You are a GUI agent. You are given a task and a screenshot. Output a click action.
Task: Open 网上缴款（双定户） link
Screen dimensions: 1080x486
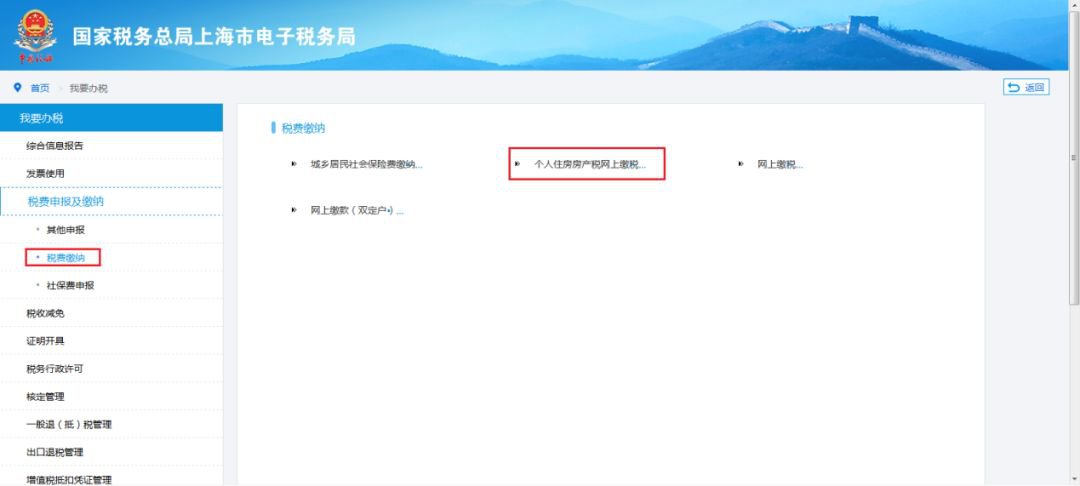point(356,211)
